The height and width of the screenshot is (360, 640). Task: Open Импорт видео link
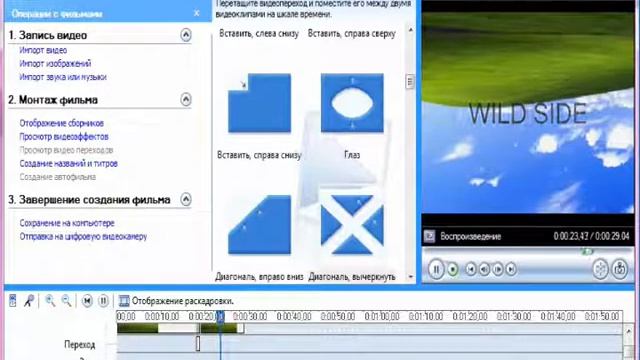pyautogui.click(x=43, y=50)
